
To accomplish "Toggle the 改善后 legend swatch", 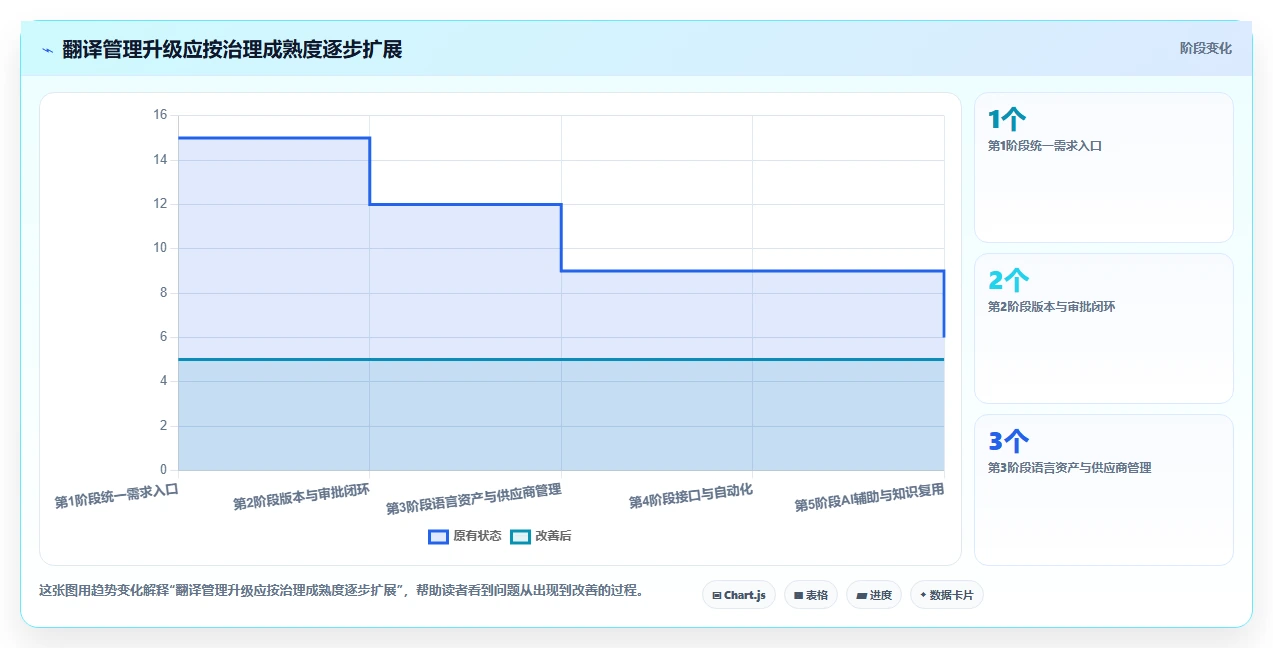I will click(520, 536).
